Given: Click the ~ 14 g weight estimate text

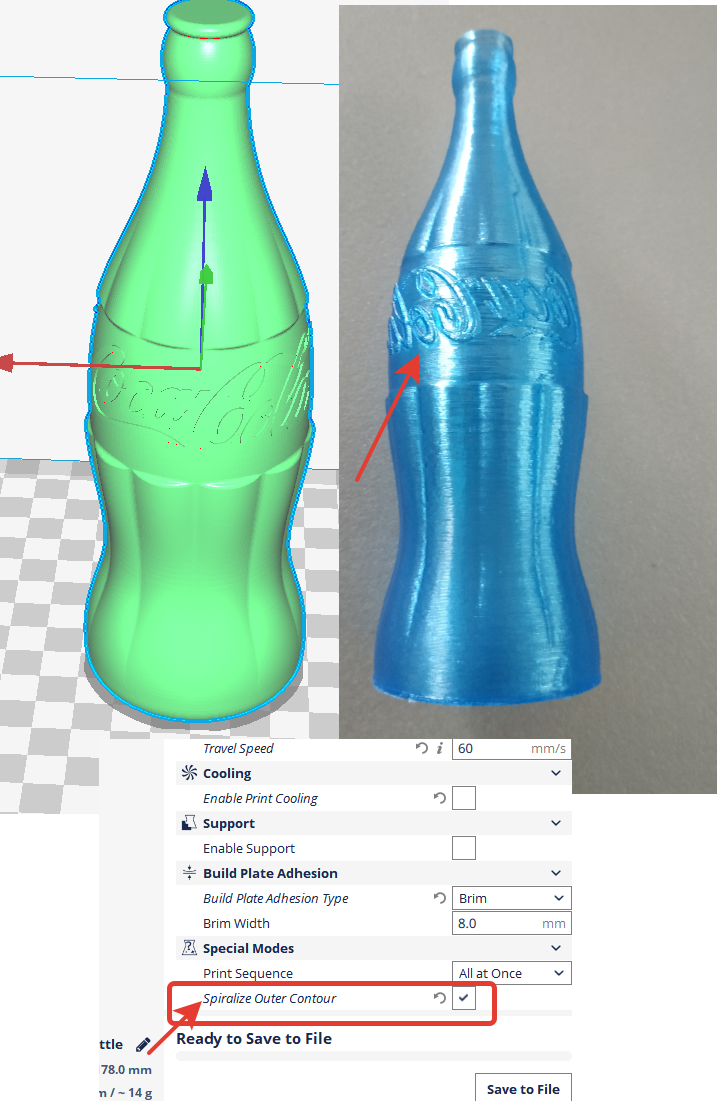Looking at the screenshot, I should [x=135, y=1093].
